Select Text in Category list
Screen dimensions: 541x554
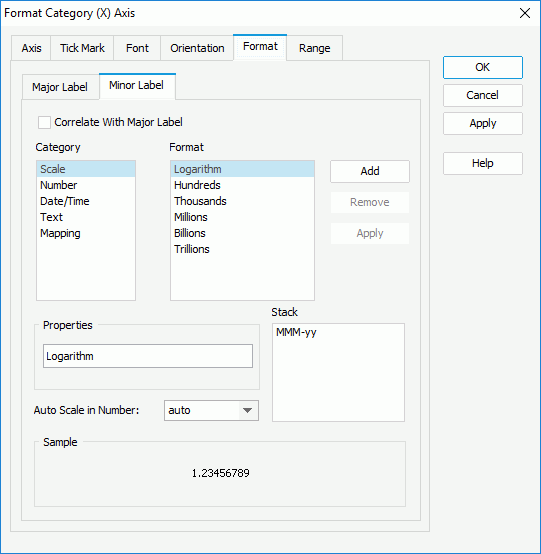point(86,217)
